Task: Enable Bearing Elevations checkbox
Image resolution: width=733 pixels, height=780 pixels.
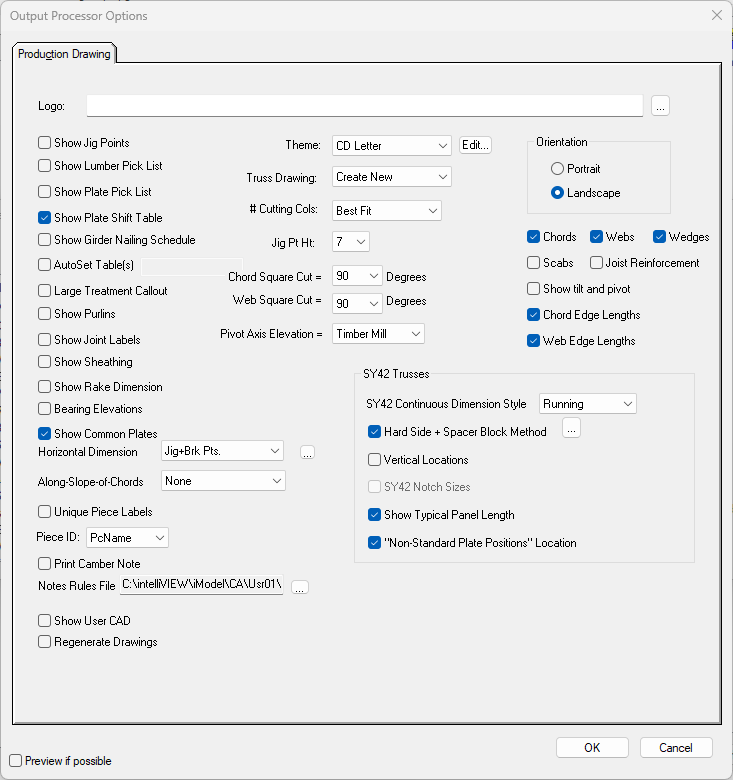Action: point(44,409)
